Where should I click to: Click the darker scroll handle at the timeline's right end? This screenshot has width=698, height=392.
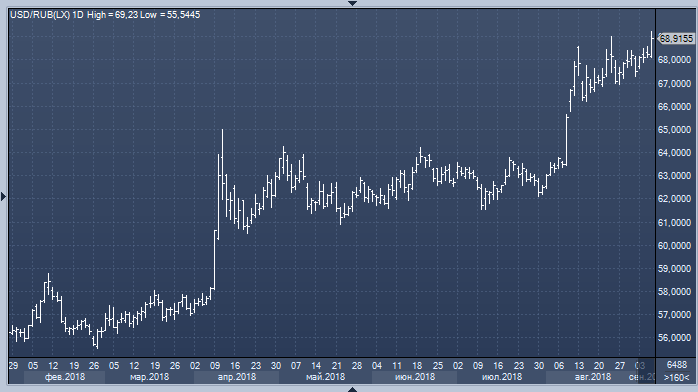(647, 371)
